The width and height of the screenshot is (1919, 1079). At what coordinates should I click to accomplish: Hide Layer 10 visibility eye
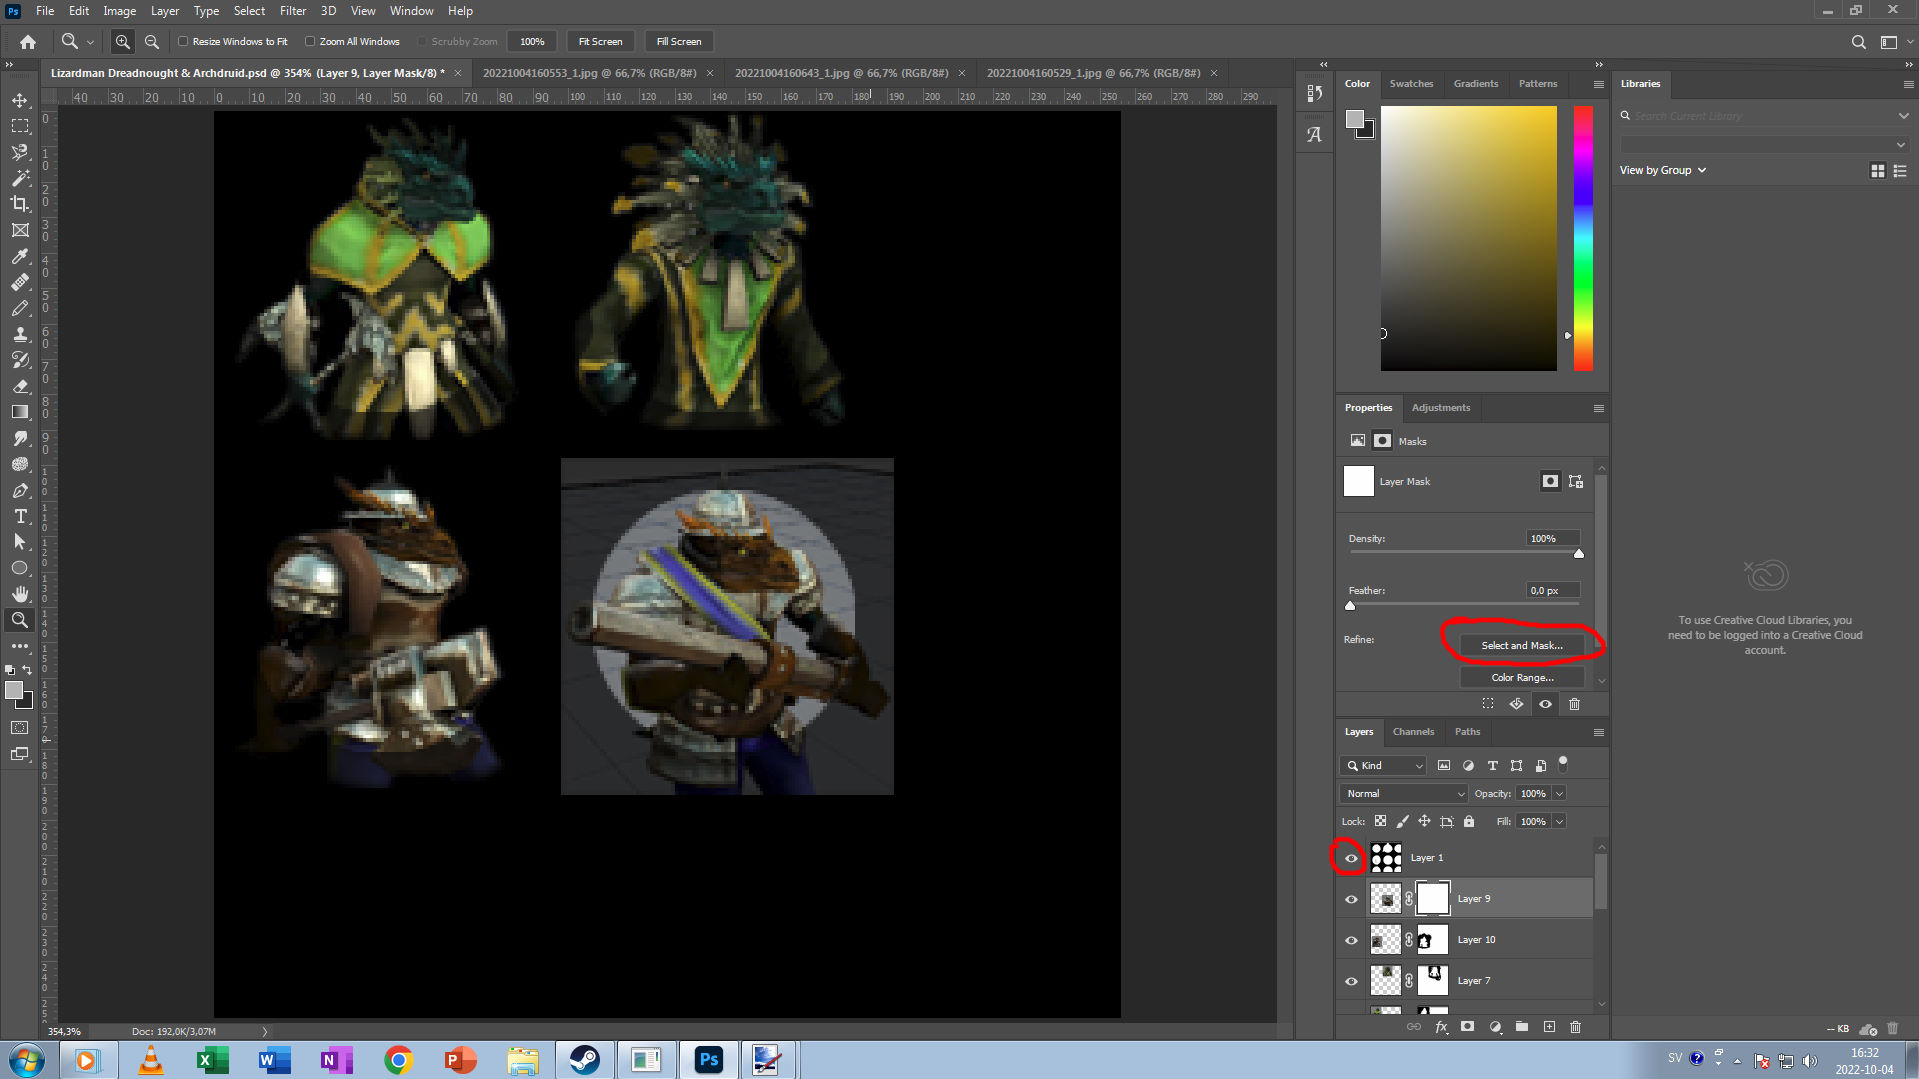1351,940
